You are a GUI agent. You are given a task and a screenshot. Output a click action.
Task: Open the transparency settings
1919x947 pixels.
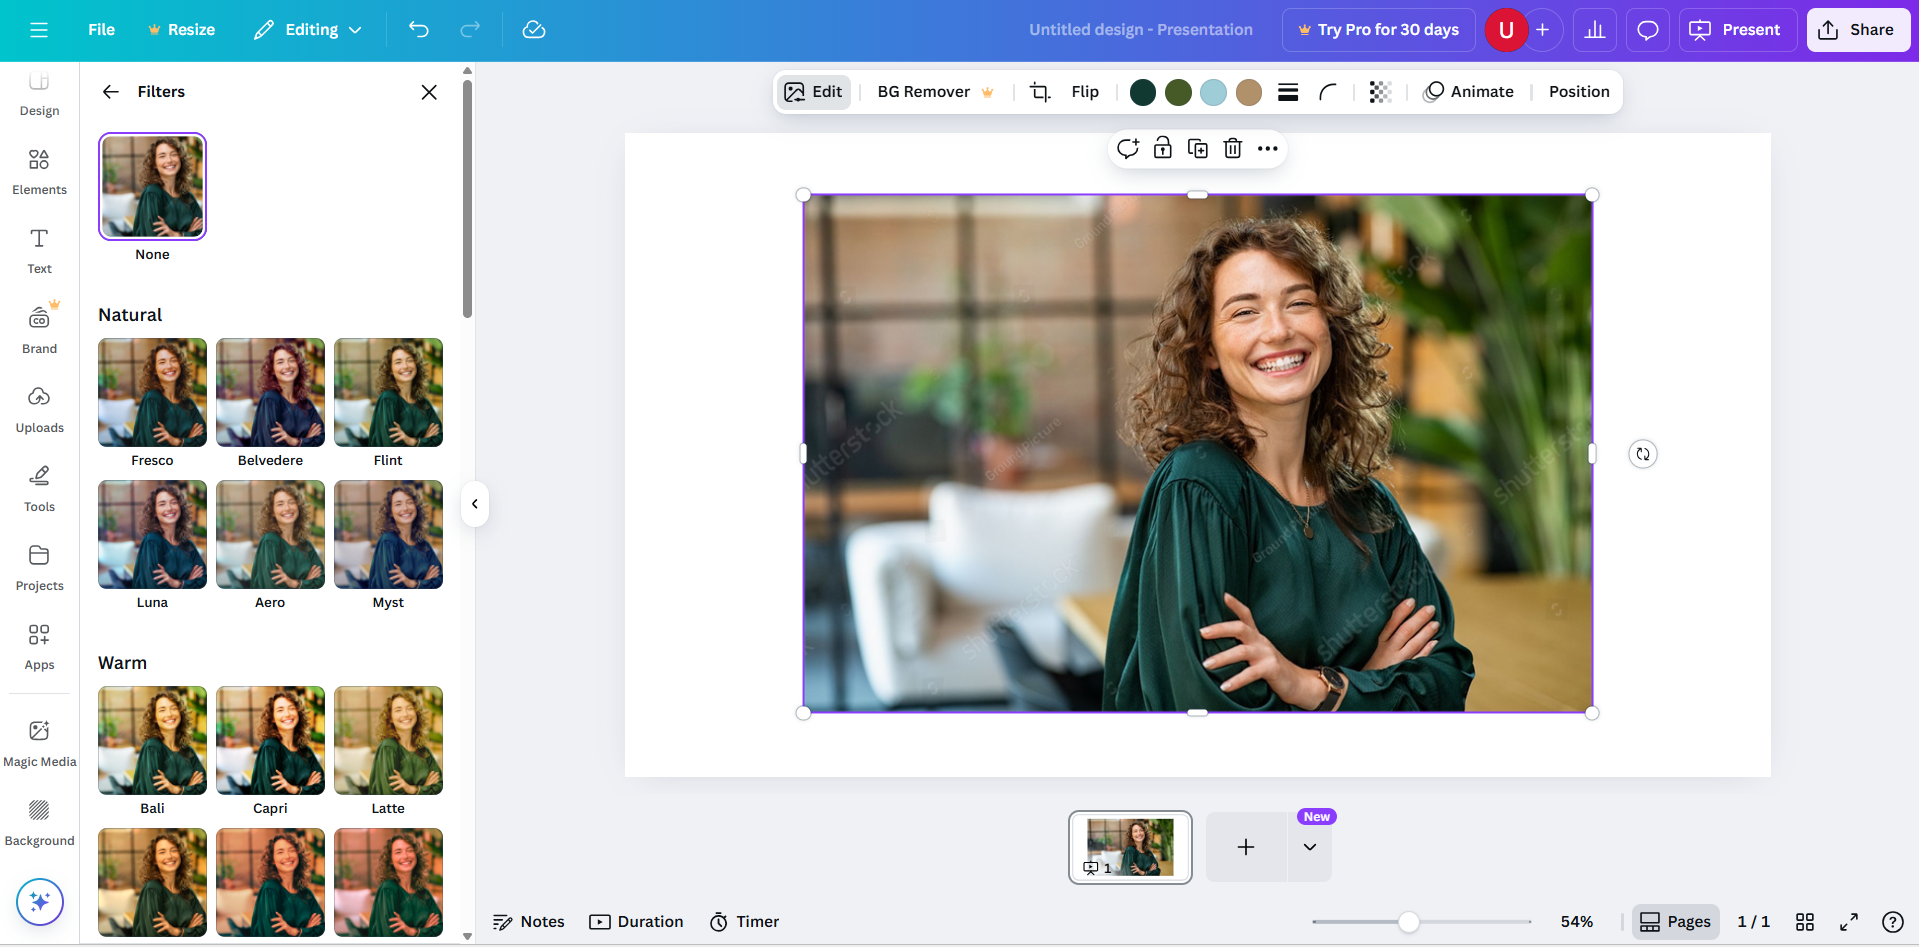click(x=1380, y=91)
